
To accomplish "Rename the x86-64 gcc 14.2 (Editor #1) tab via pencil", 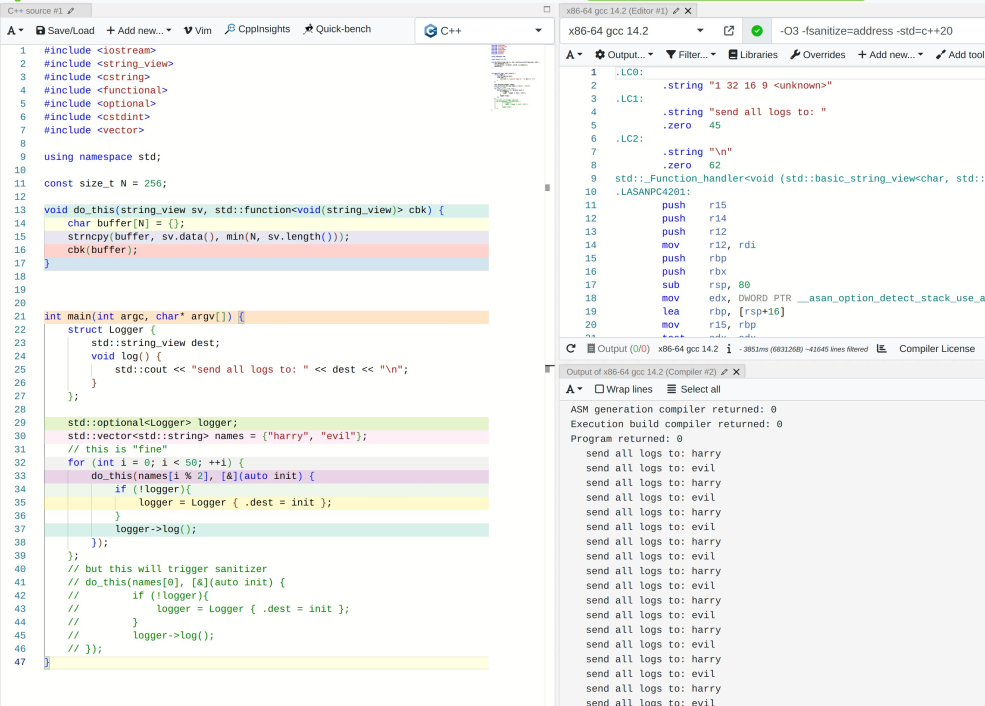I will 676,11.
